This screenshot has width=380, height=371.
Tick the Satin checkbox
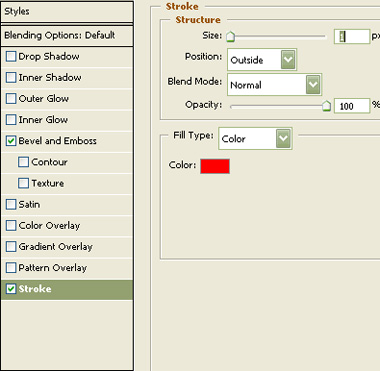pos(11,204)
